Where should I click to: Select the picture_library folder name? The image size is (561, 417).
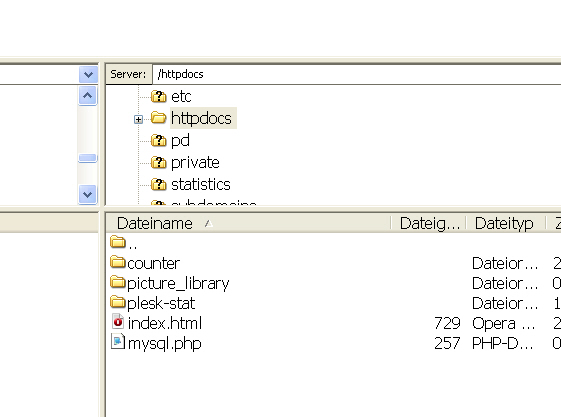[178, 284]
